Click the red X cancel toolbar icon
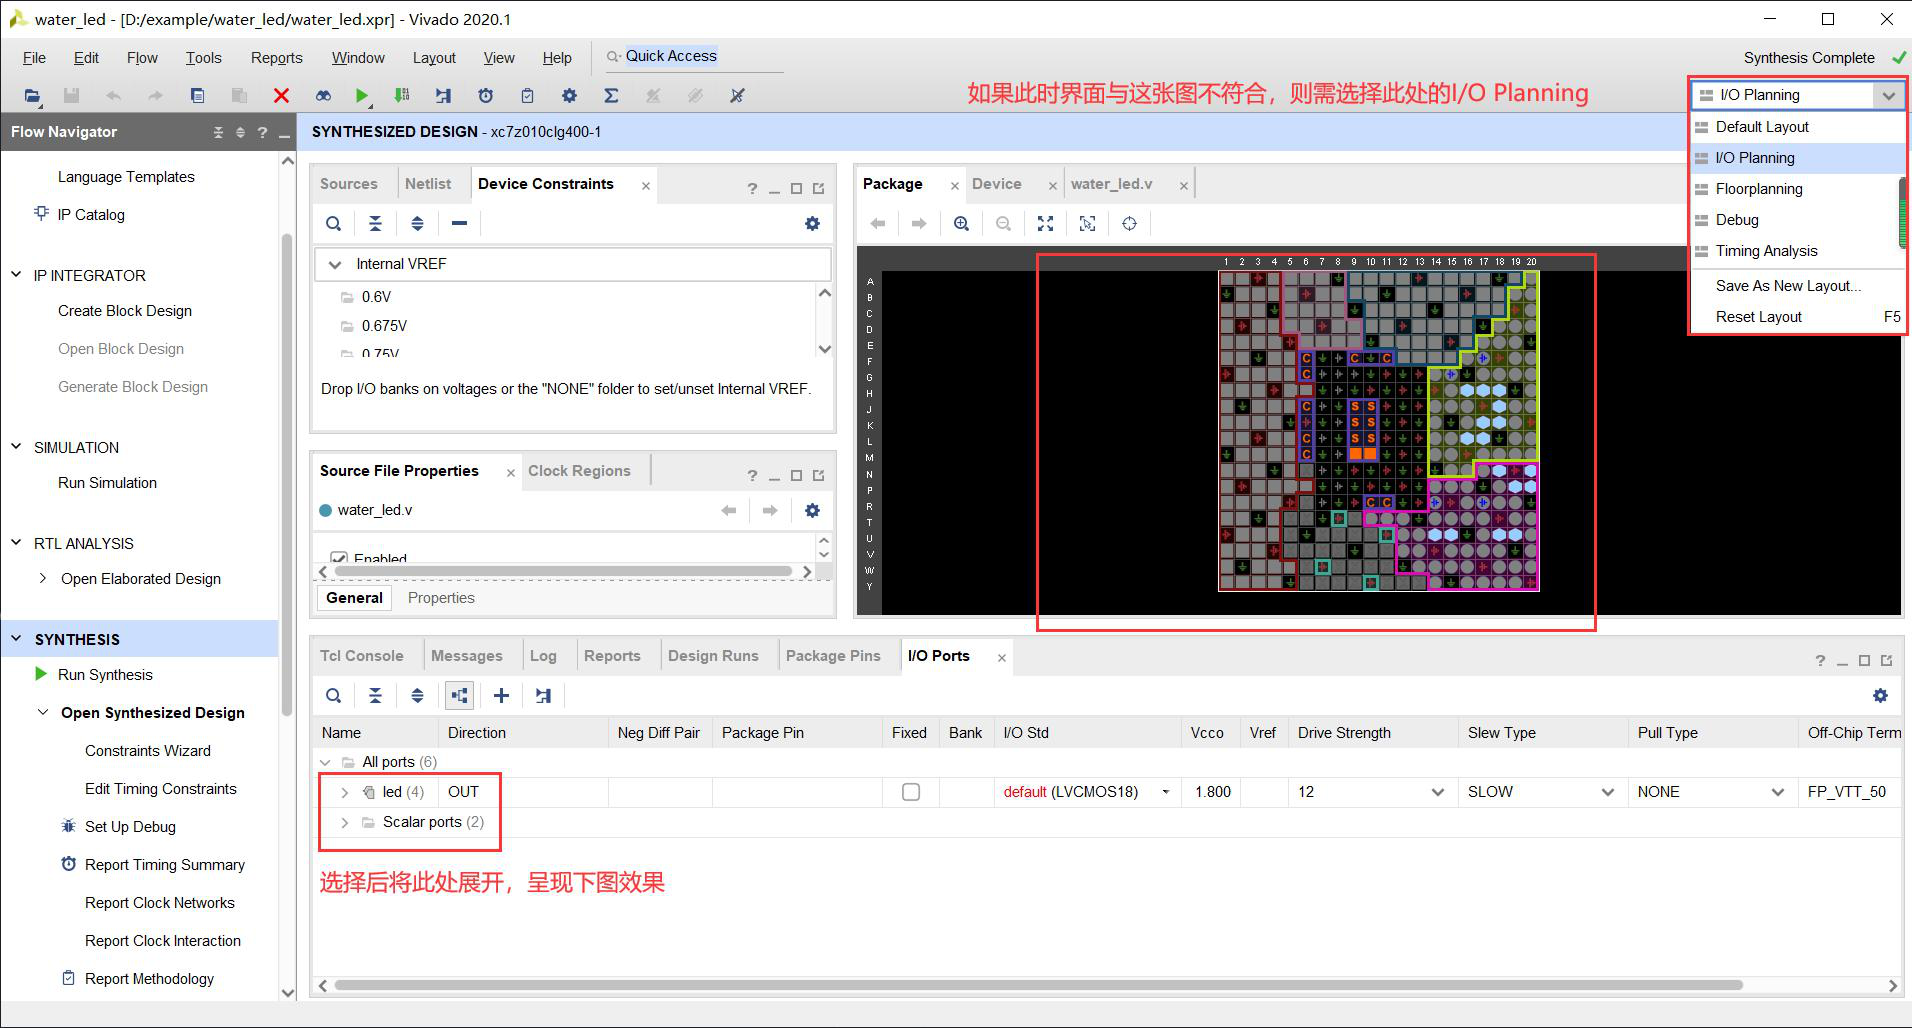 click(x=281, y=96)
